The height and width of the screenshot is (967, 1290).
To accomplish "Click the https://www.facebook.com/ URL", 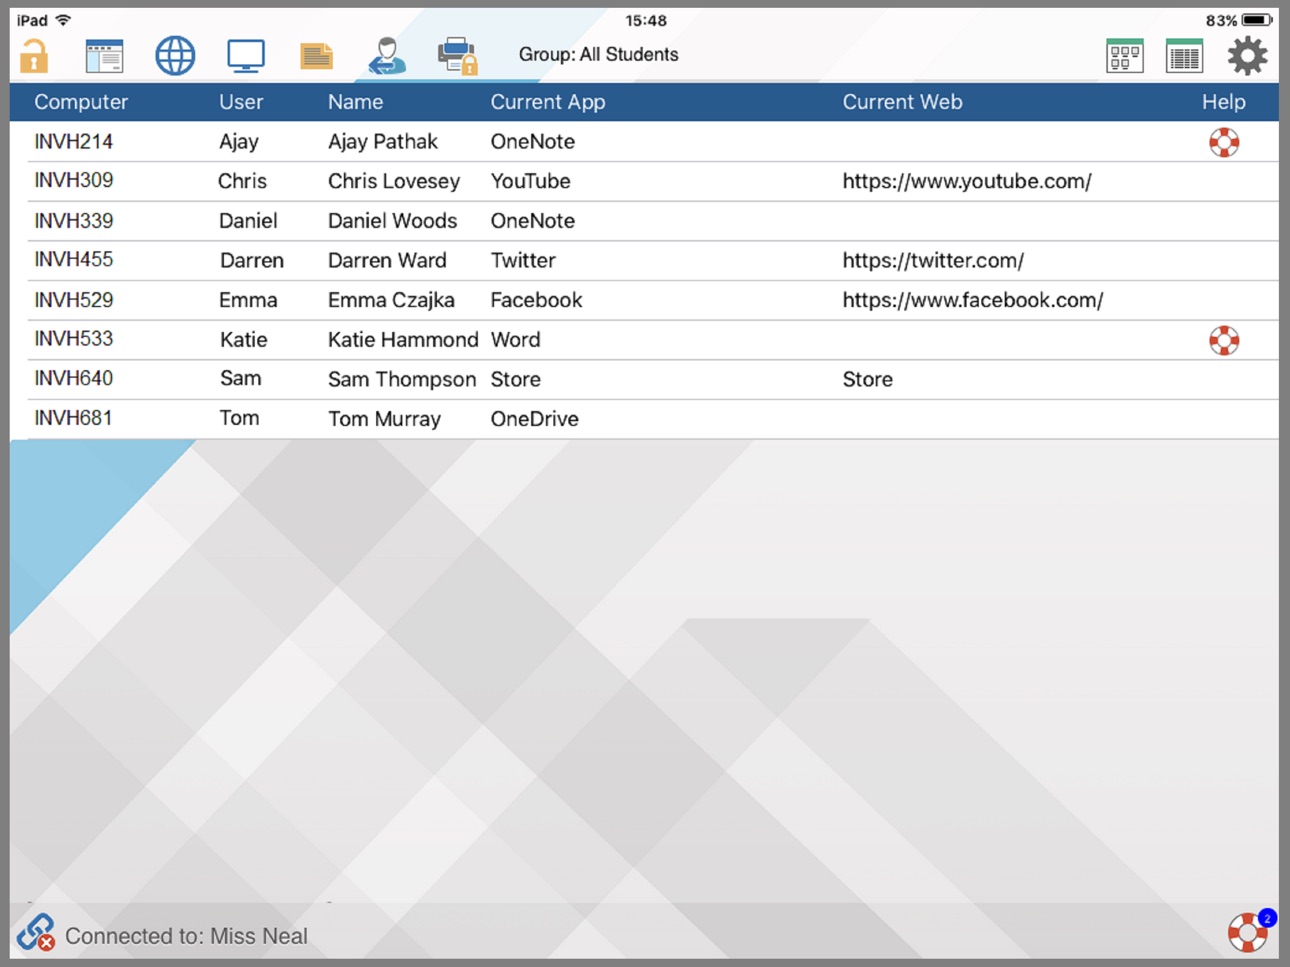I will coord(973,300).
